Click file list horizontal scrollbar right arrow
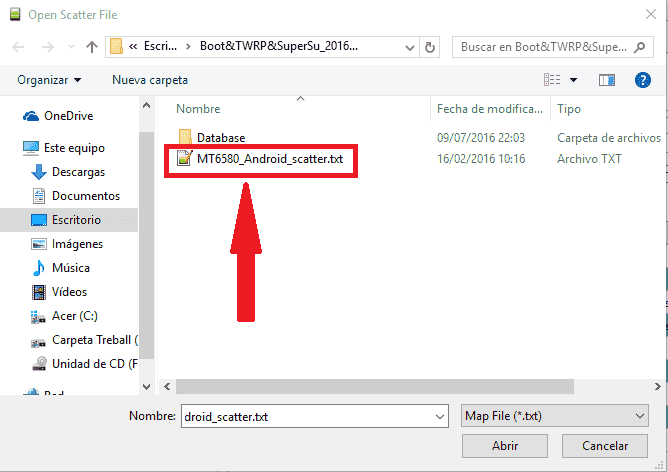668x472 pixels. pyautogui.click(x=658, y=387)
